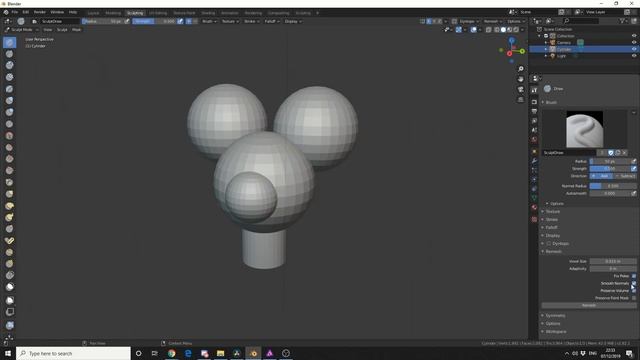Switch viewport shading to wireframe
640x360 pixels.
pyautogui.click(x=497, y=30)
